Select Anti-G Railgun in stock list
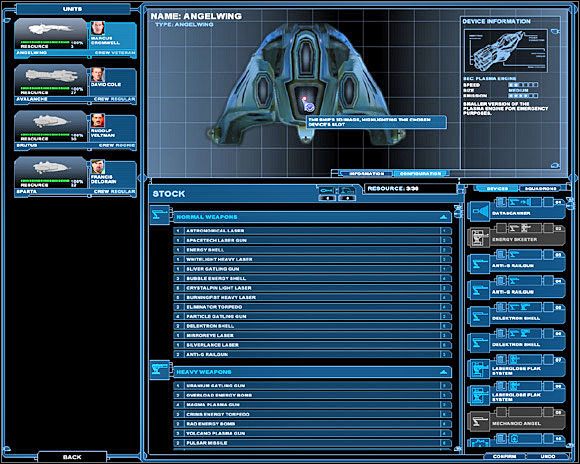Image resolution: width=580 pixels, height=464 pixels. (313, 354)
